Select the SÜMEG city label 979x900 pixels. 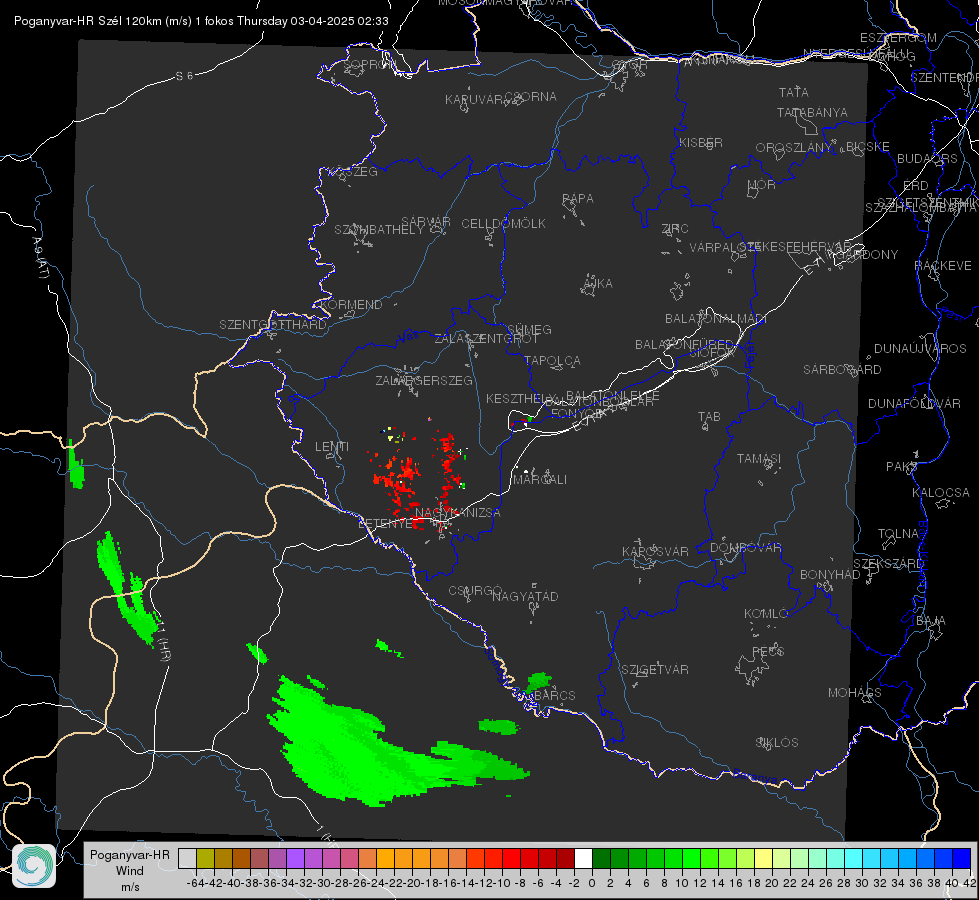point(529,329)
